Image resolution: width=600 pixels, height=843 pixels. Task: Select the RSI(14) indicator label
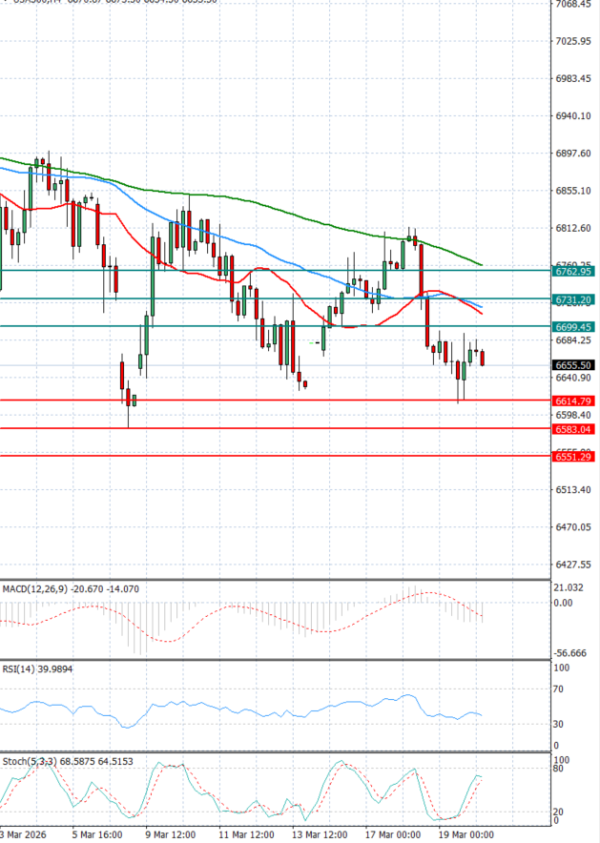point(22,669)
